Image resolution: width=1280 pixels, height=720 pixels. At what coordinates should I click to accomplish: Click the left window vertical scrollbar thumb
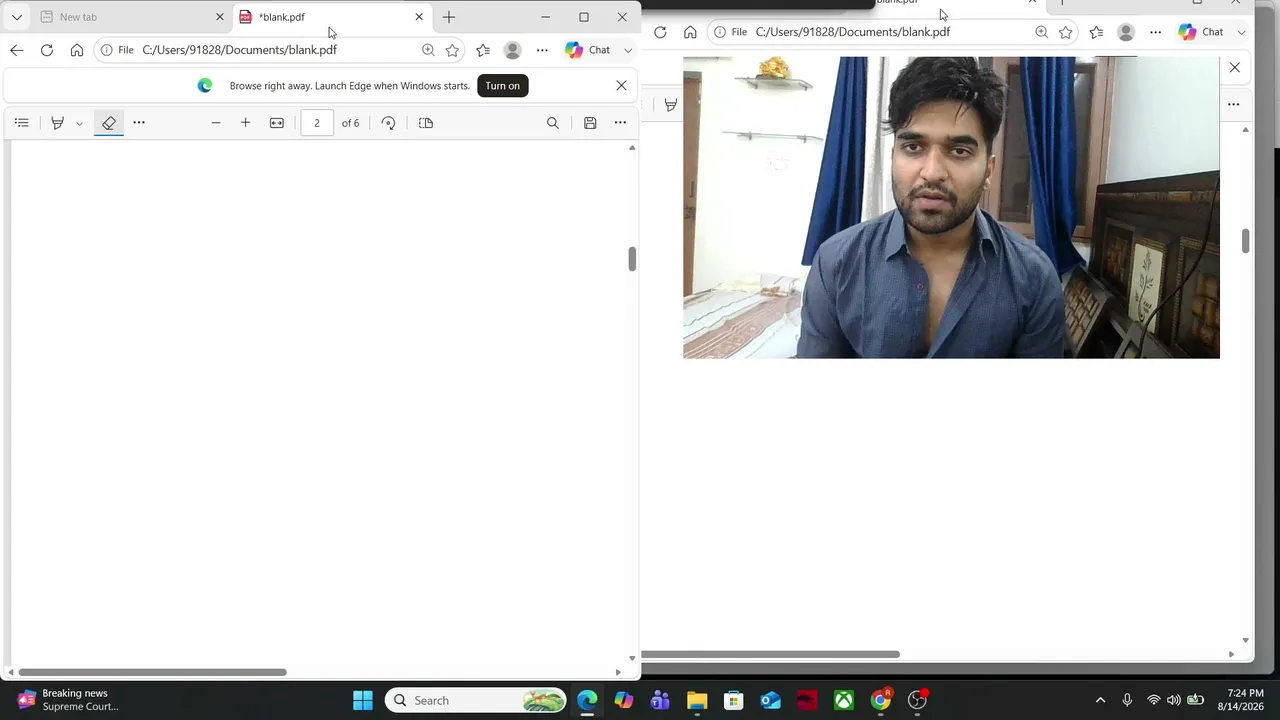pyautogui.click(x=632, y=259)
